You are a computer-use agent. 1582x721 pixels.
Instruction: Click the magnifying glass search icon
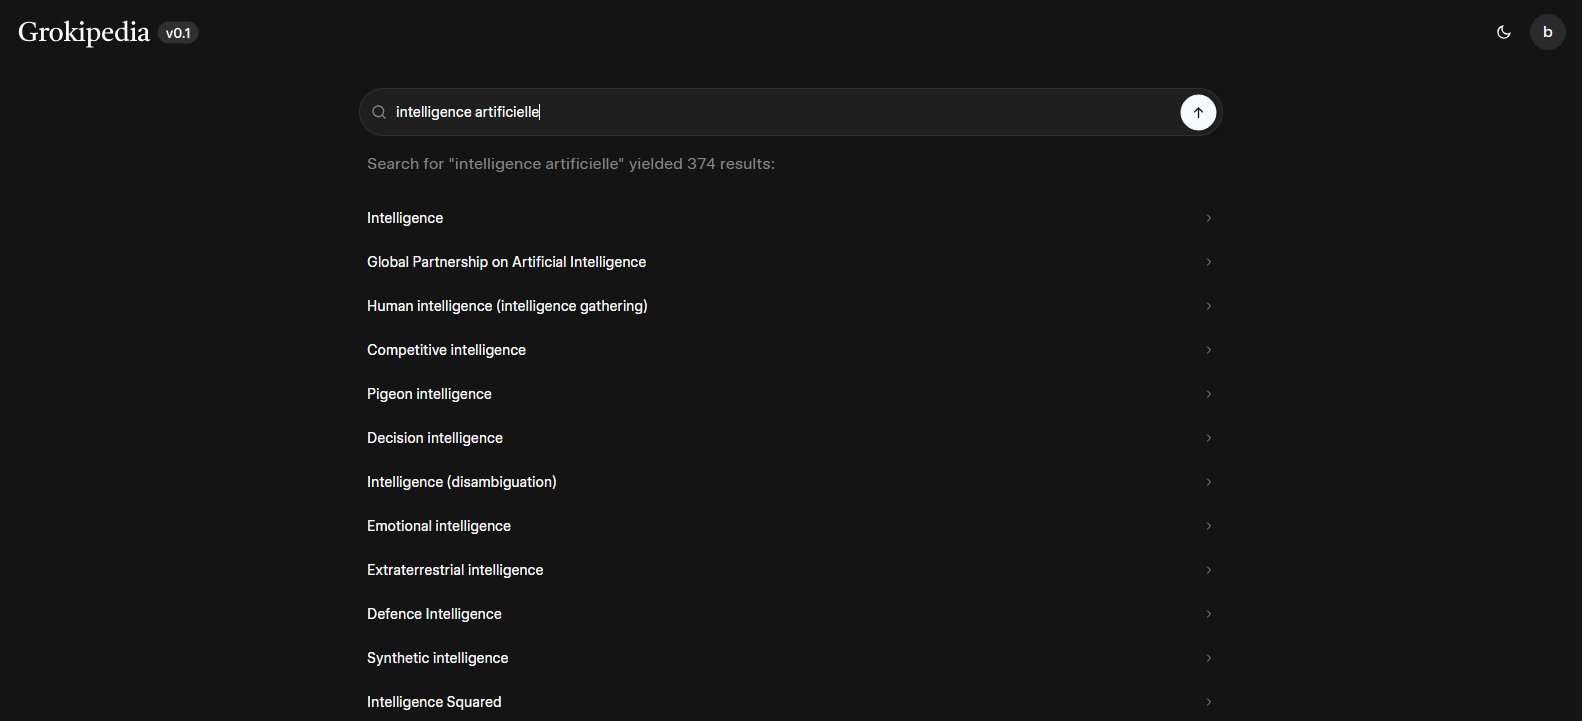click(379, 112)
